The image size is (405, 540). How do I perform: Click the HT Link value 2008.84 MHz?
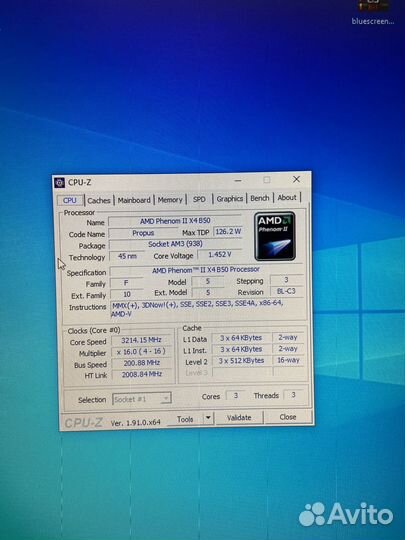[x=142, y=374]
